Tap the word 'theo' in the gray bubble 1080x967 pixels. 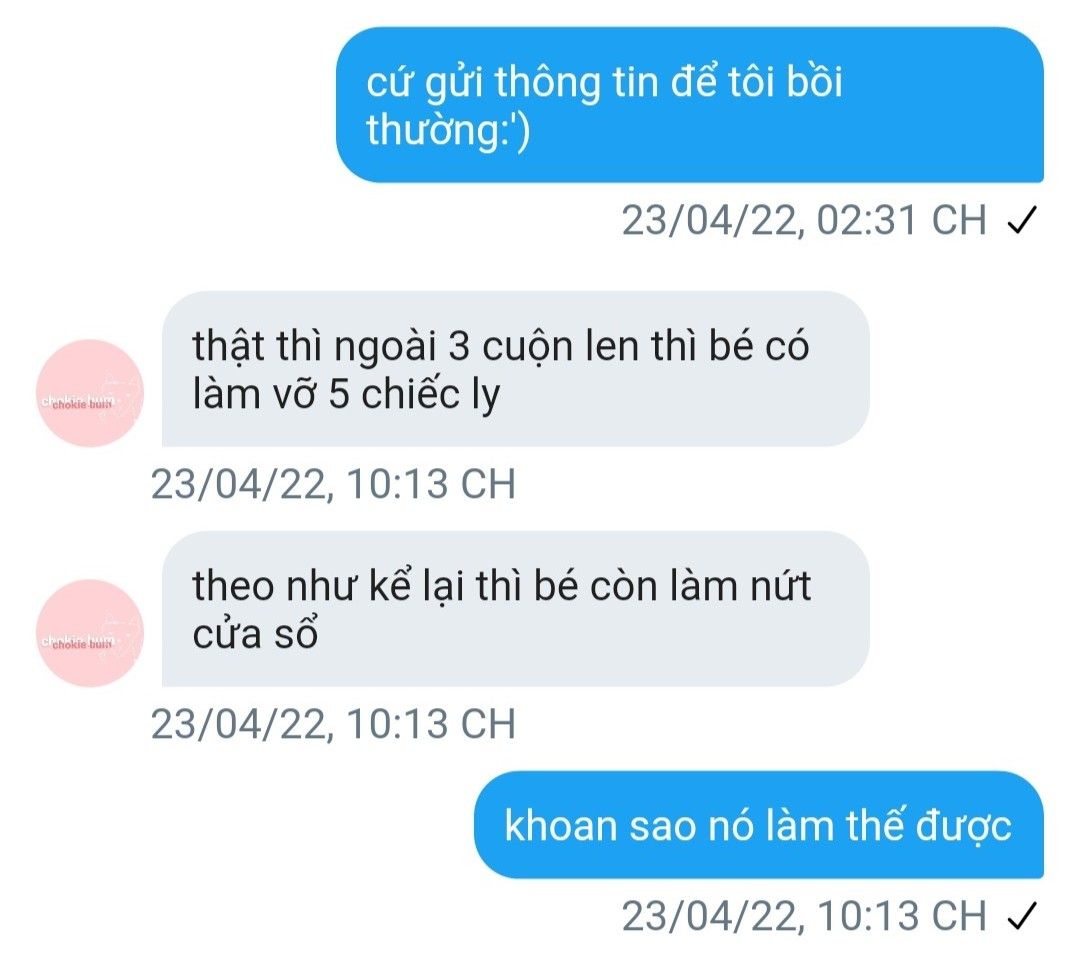(x=233, y=585)
